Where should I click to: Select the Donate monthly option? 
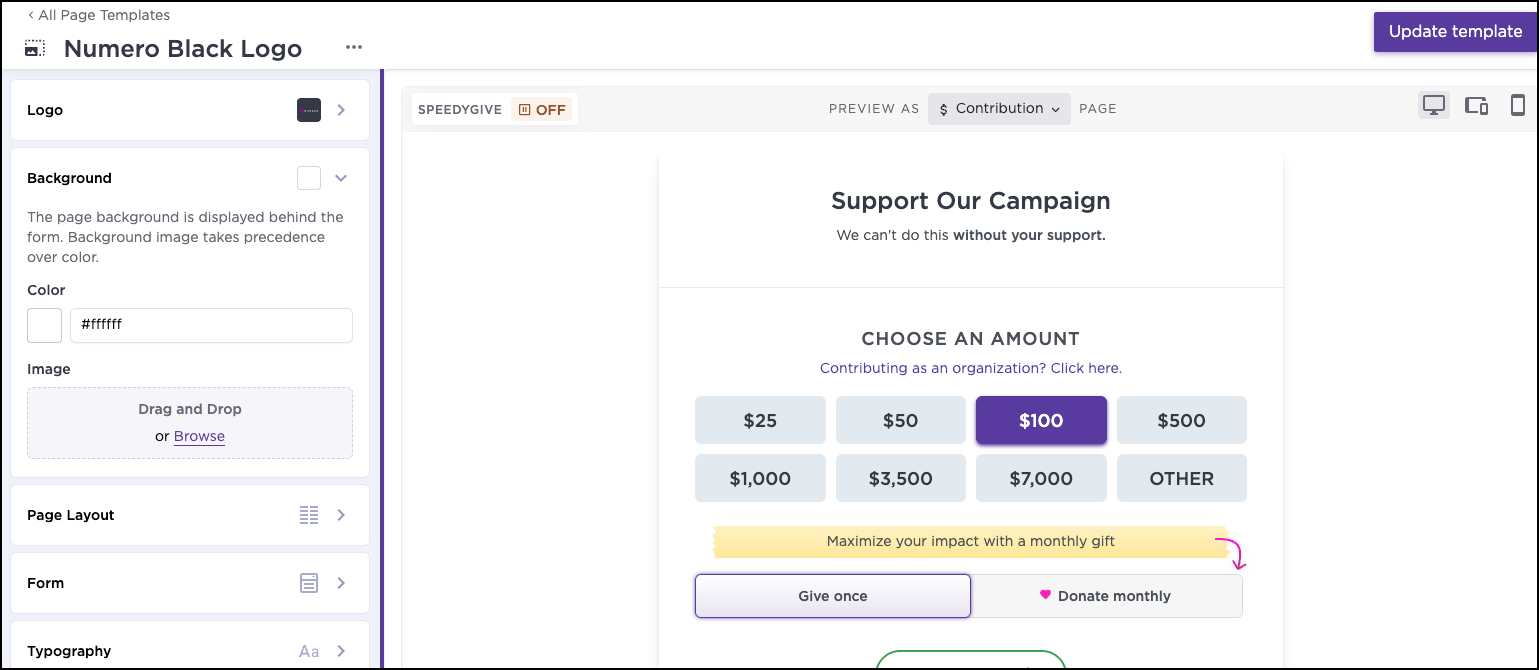tap(1107, 596)
